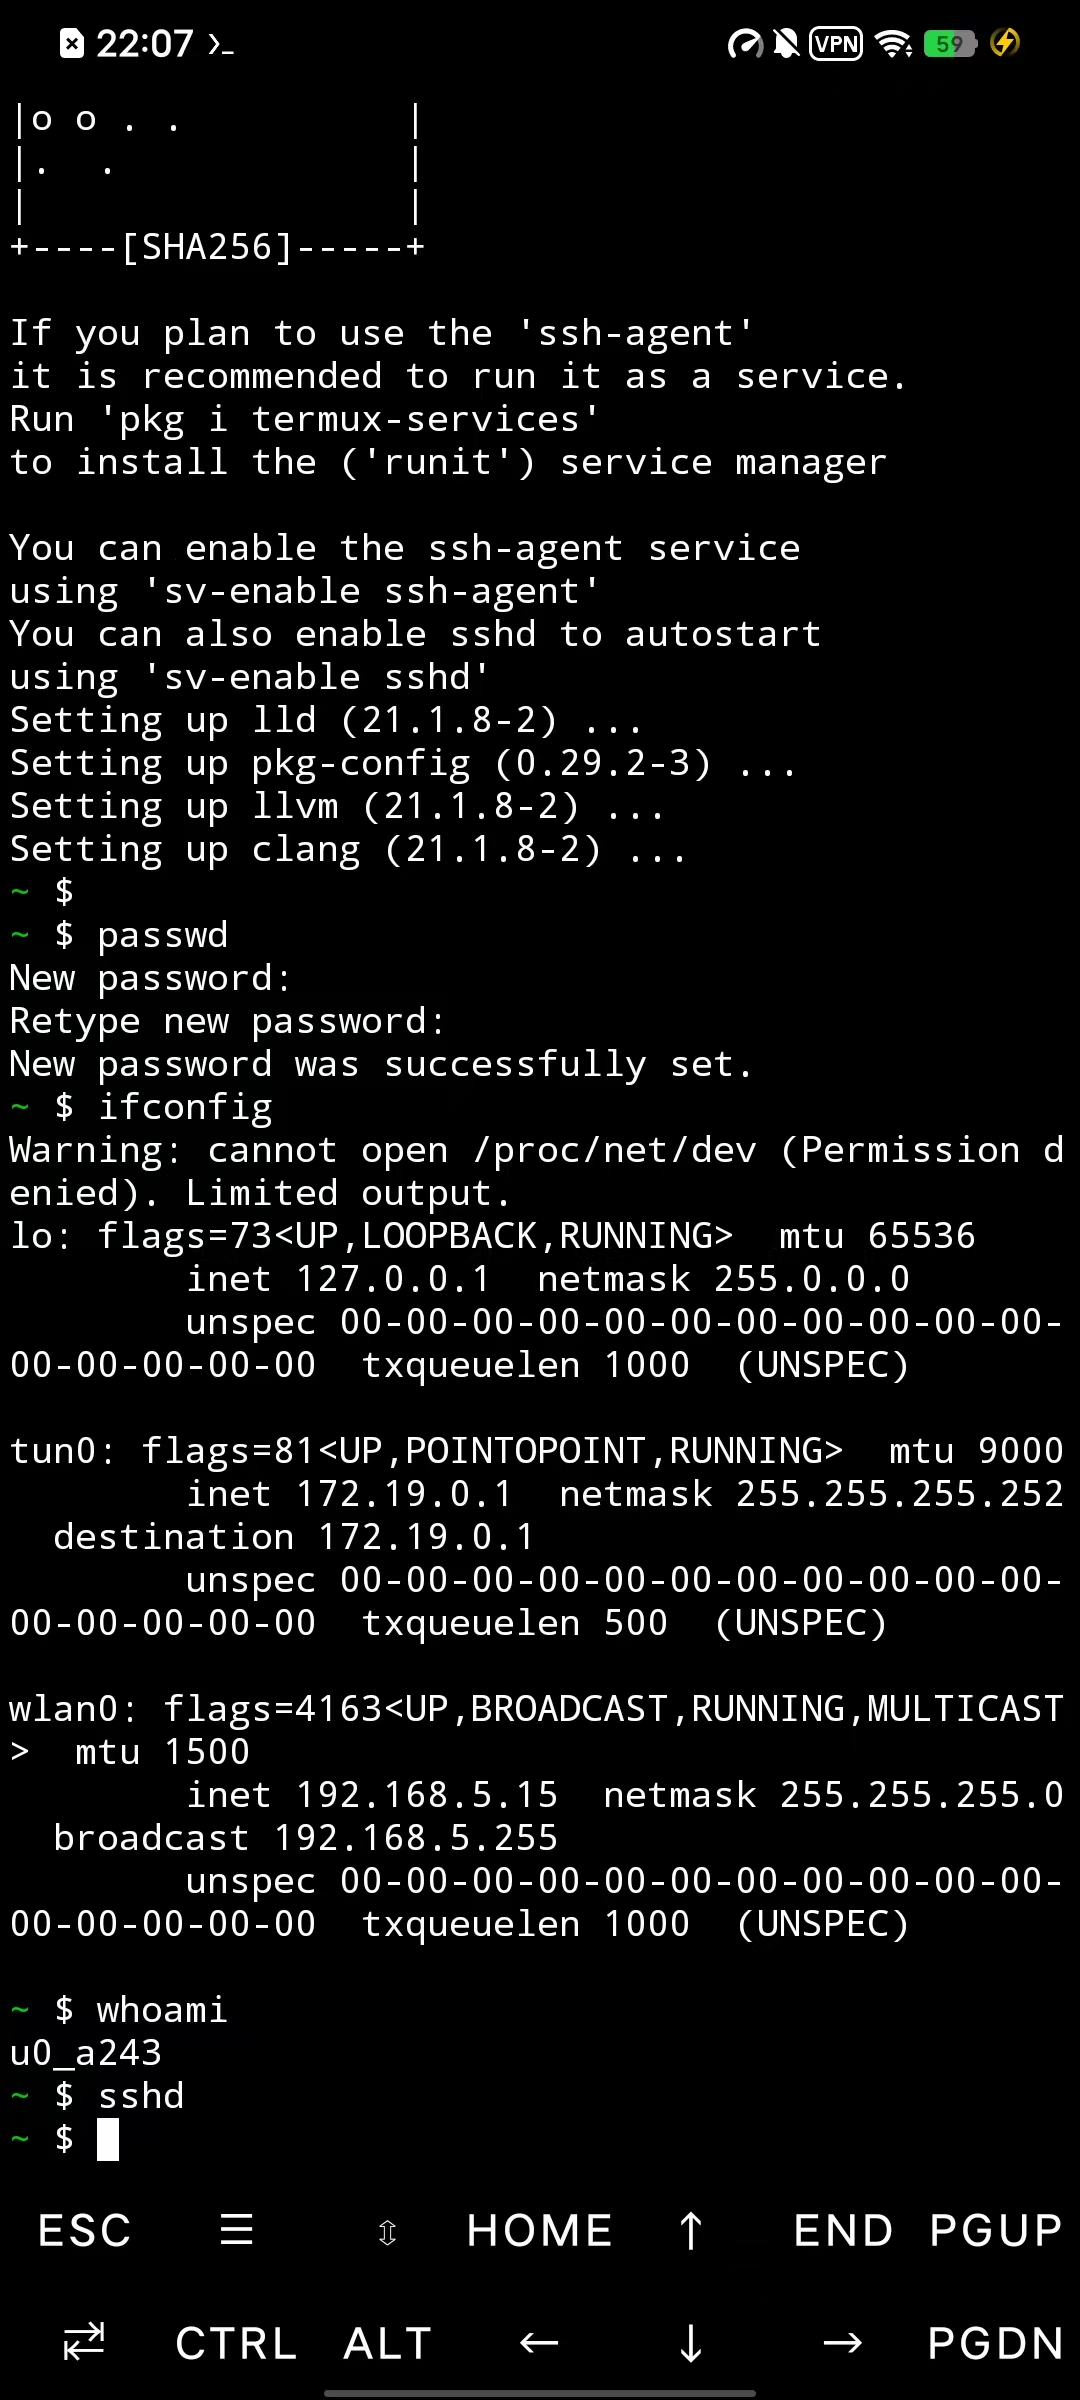Tap the left arrow key
This screenshot has width=1080, height=2400.
tap(540, 2343)
